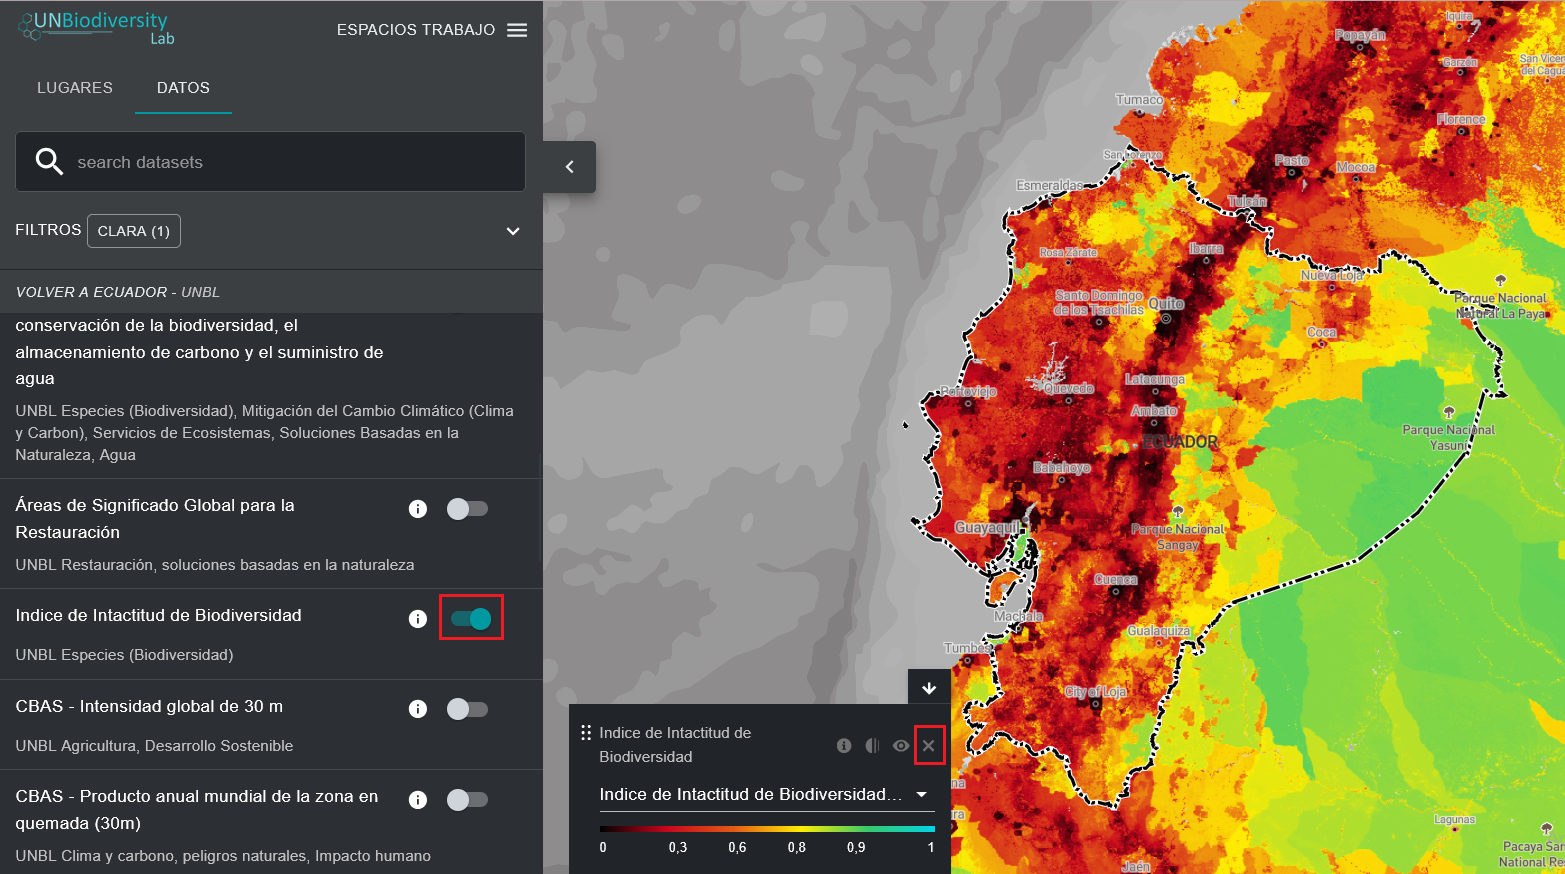
Task: Adjust layer opacity icon in legend
Action: (872, 746)
